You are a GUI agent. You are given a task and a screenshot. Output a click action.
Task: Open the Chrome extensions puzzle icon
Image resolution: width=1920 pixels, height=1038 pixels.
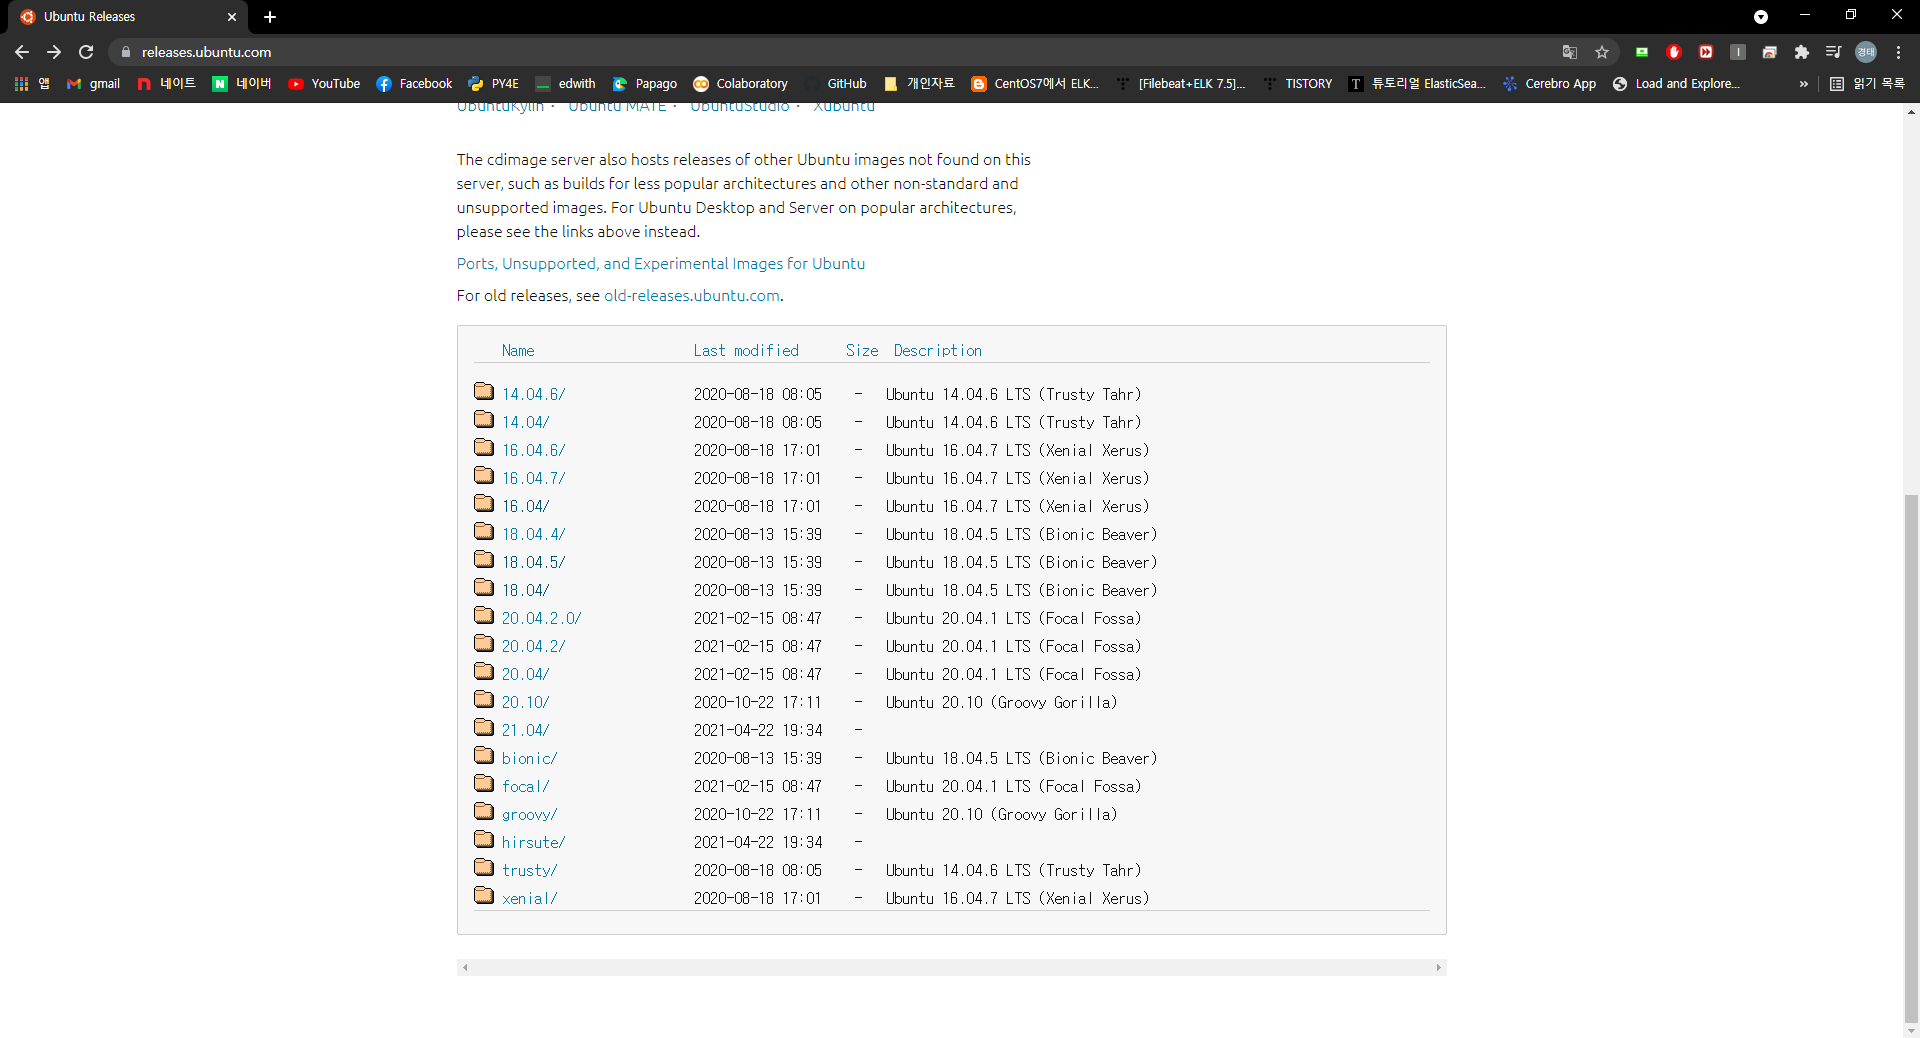point(1802,52)
